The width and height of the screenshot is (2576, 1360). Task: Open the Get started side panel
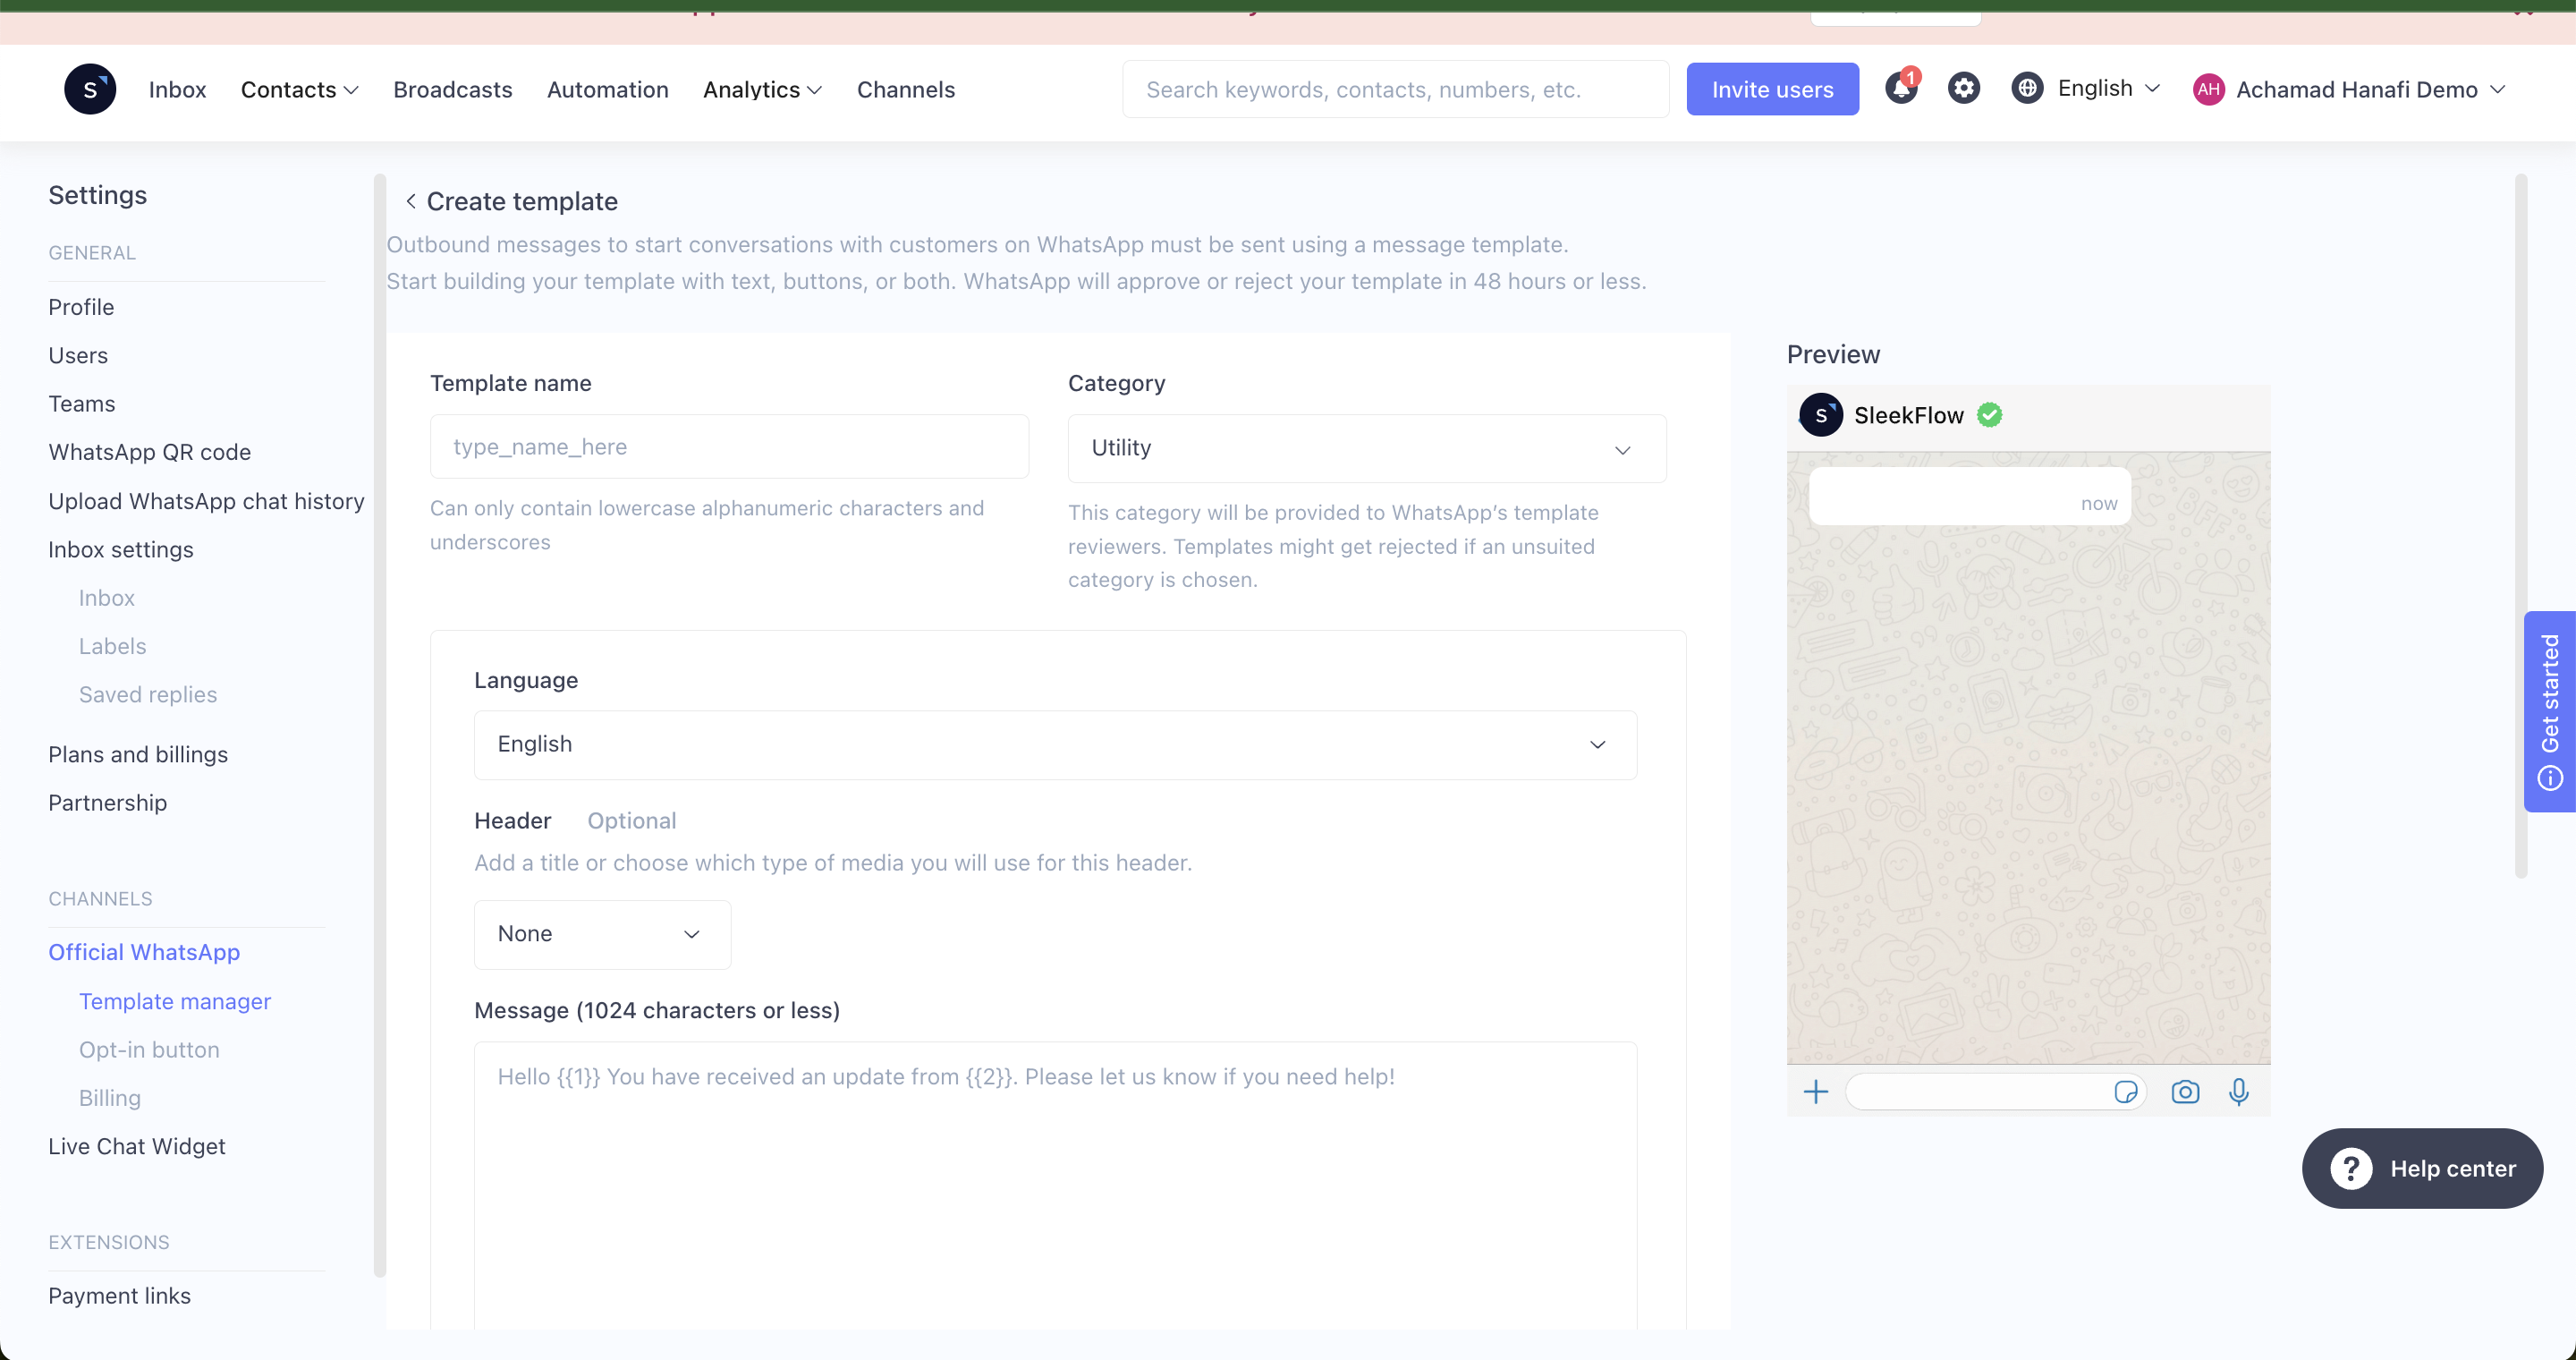pyautogui.click(x=2549, y=711)
